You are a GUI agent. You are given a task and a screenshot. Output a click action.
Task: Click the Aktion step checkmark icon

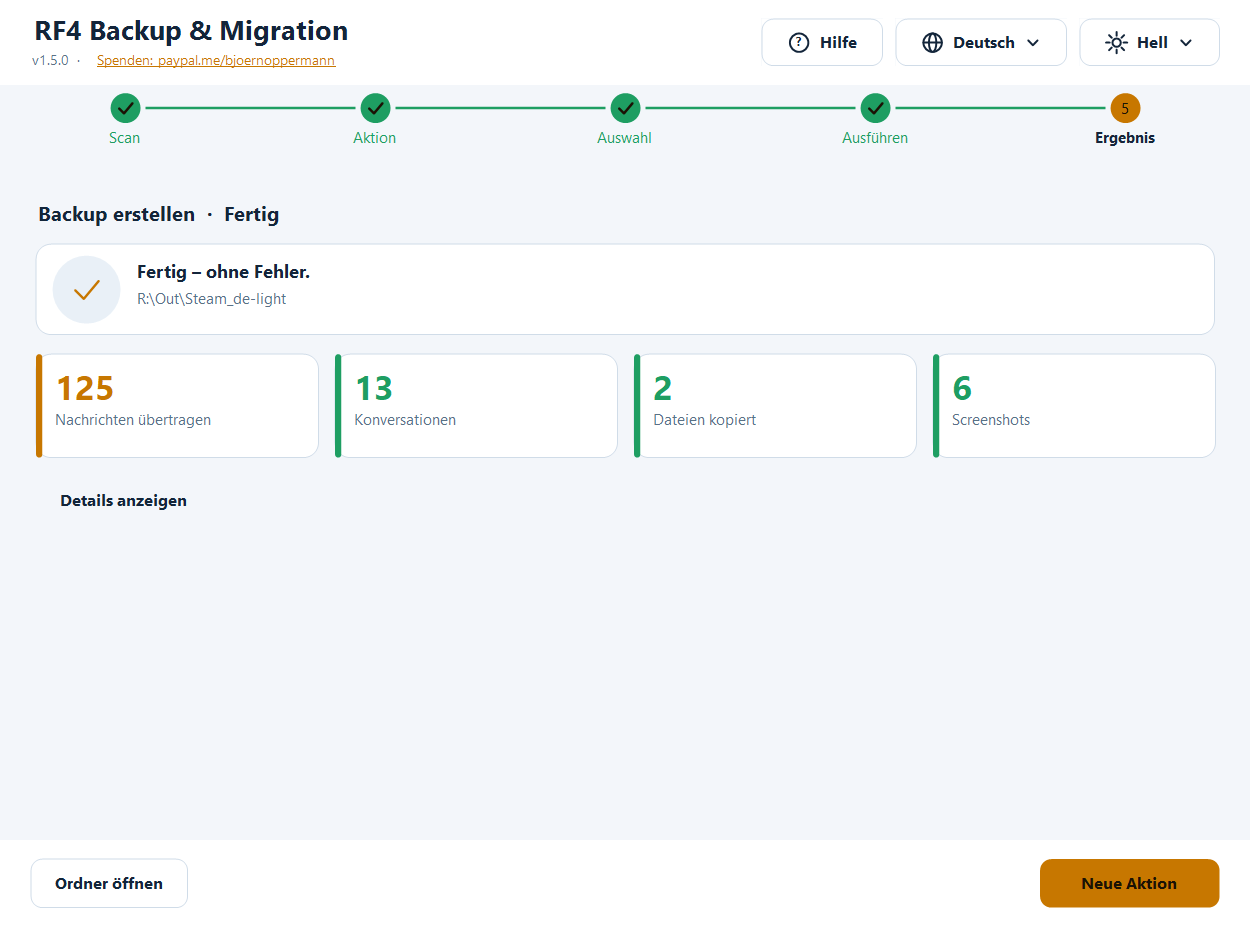coord(375,108)
